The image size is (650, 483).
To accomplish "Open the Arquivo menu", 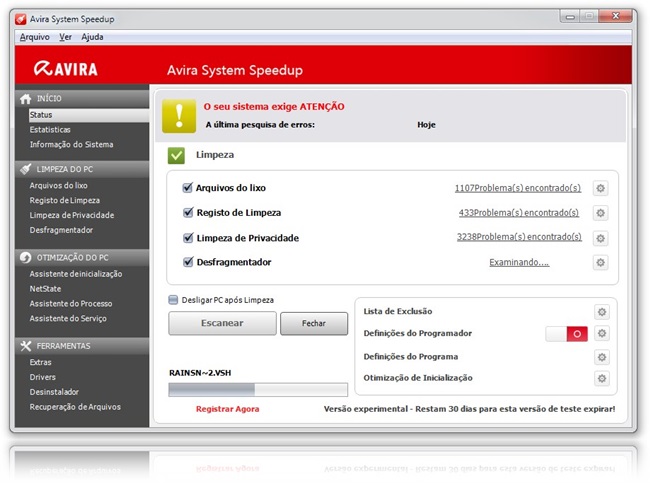I will point(34,37).
